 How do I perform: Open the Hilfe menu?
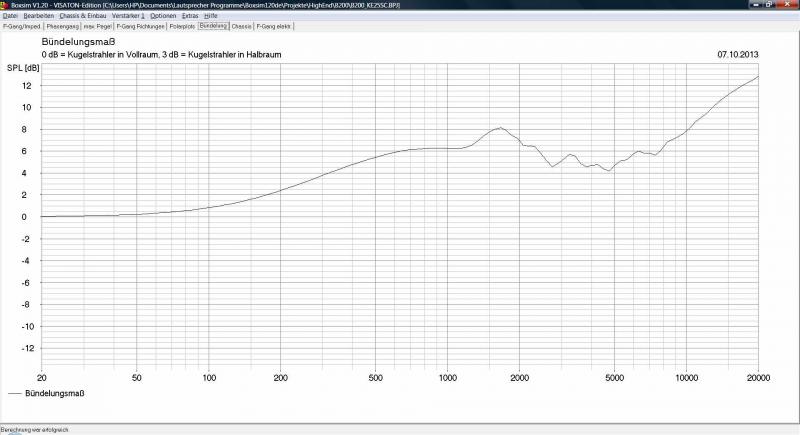tap(211, 16)
